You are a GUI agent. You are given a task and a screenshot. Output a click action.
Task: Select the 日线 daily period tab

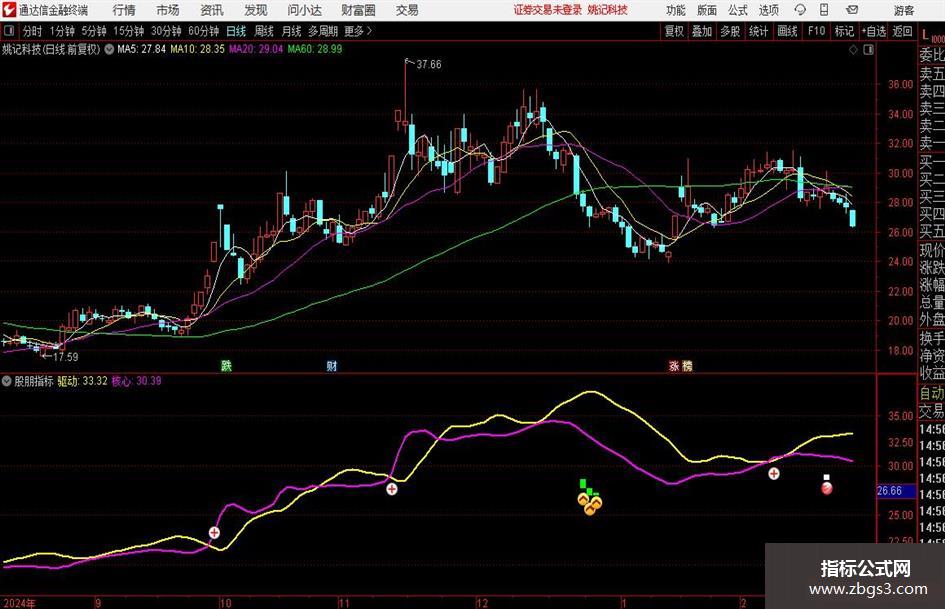click(236, 31)
